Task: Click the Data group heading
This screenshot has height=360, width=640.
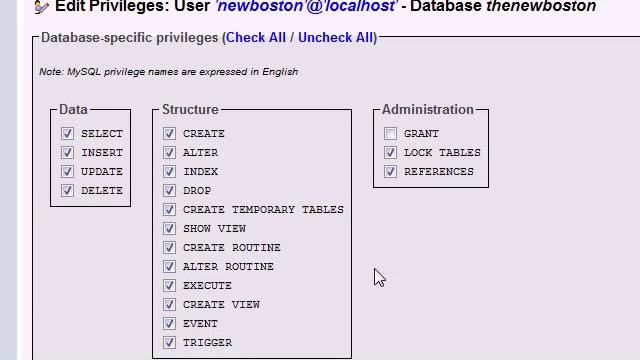Action: (73, 109)
